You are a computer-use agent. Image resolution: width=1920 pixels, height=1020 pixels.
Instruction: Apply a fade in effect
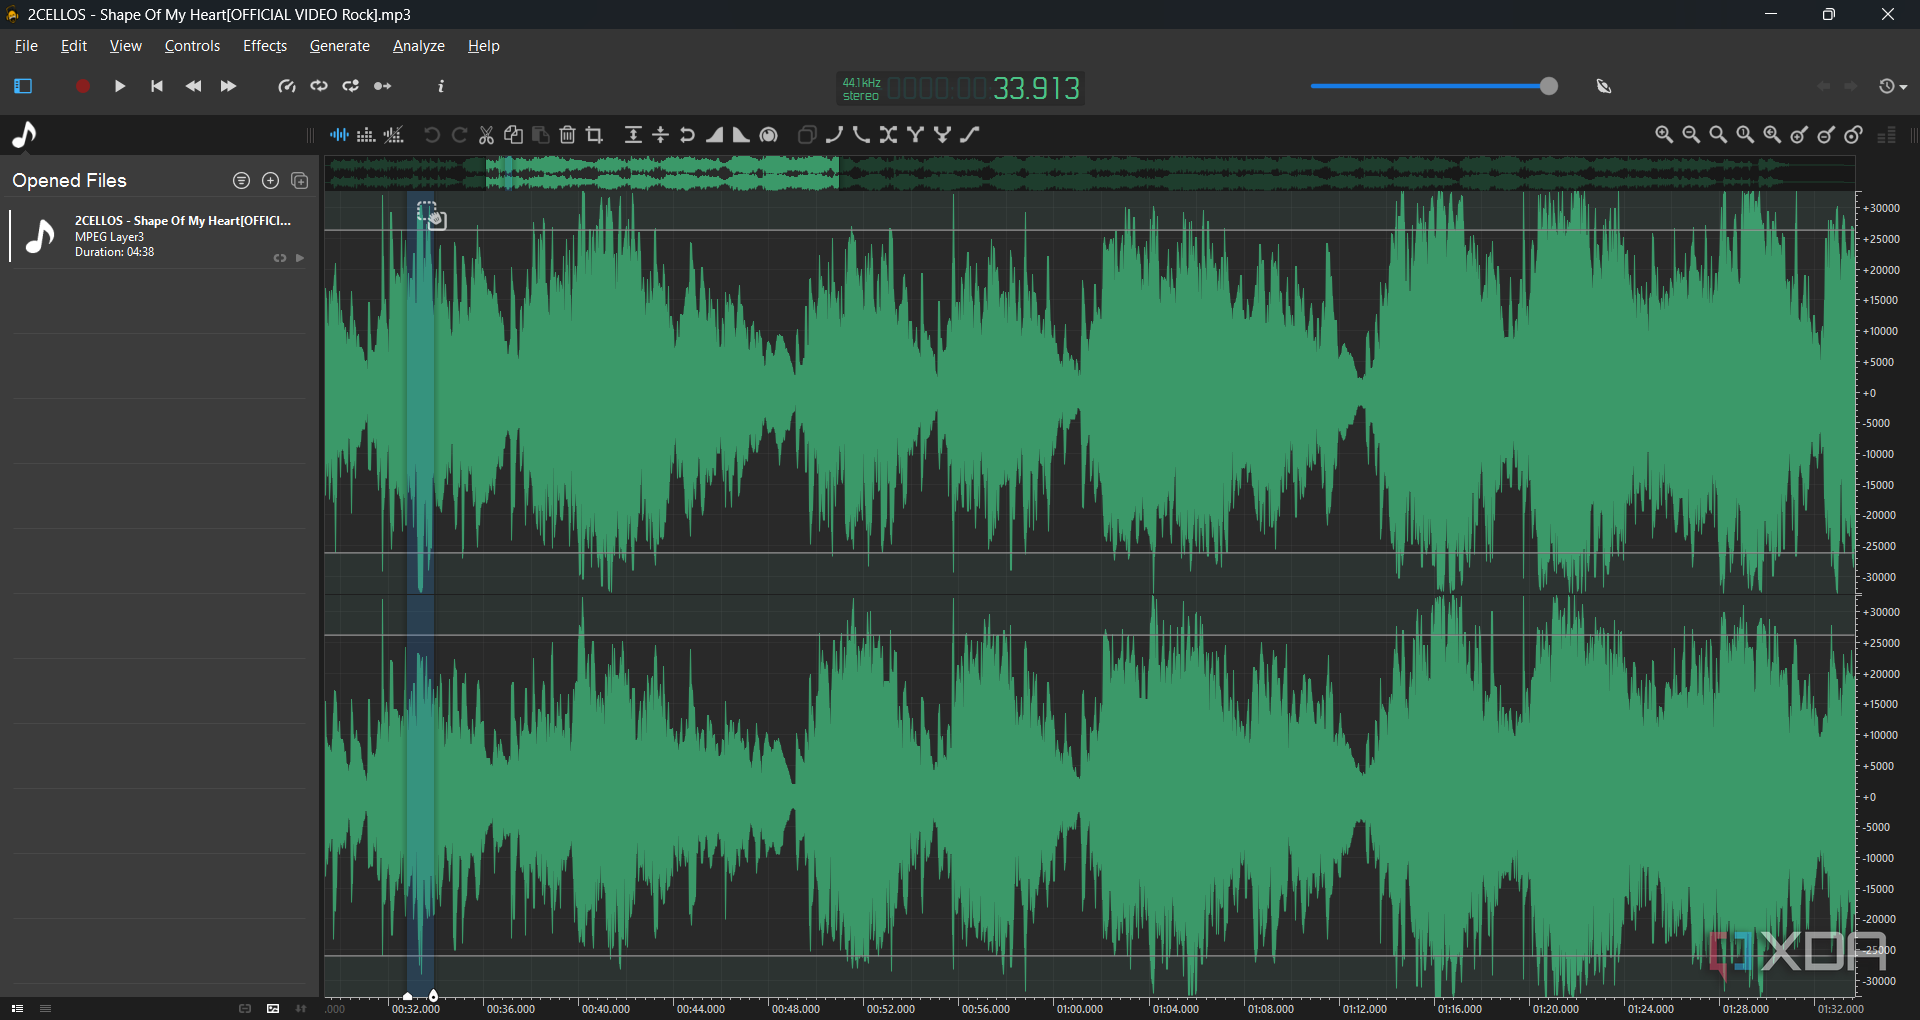pyautogui.click(x=714, y=135)
